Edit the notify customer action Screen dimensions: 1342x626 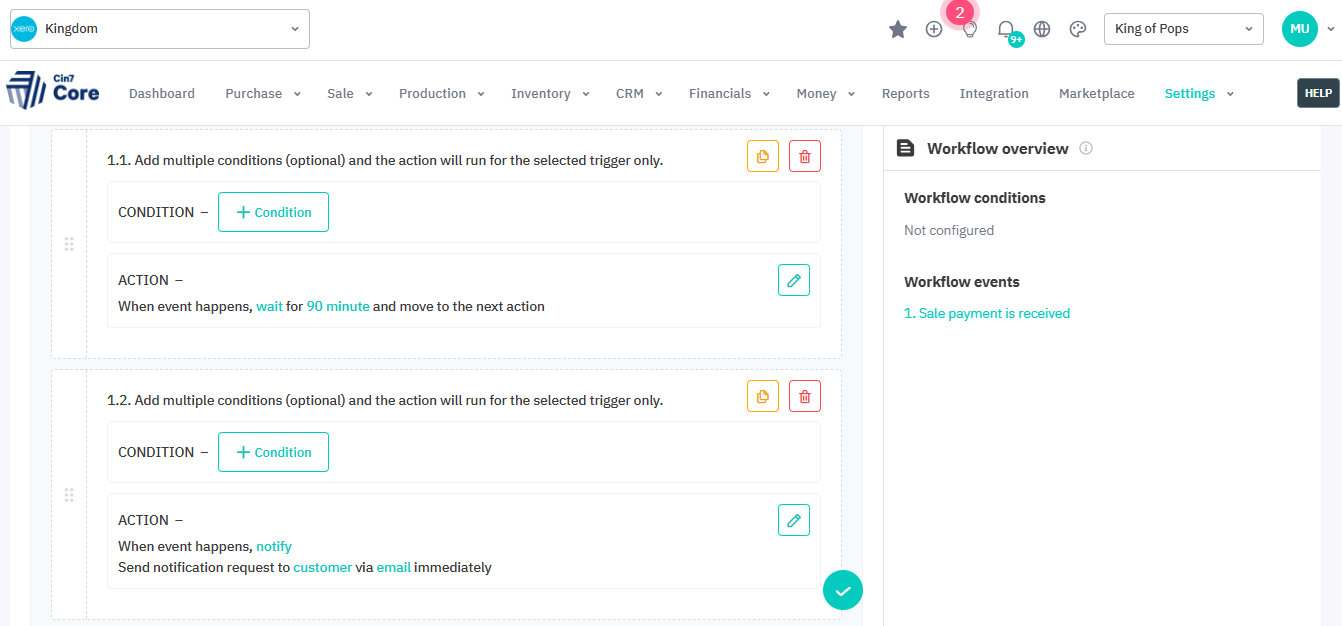pos(793,520)
